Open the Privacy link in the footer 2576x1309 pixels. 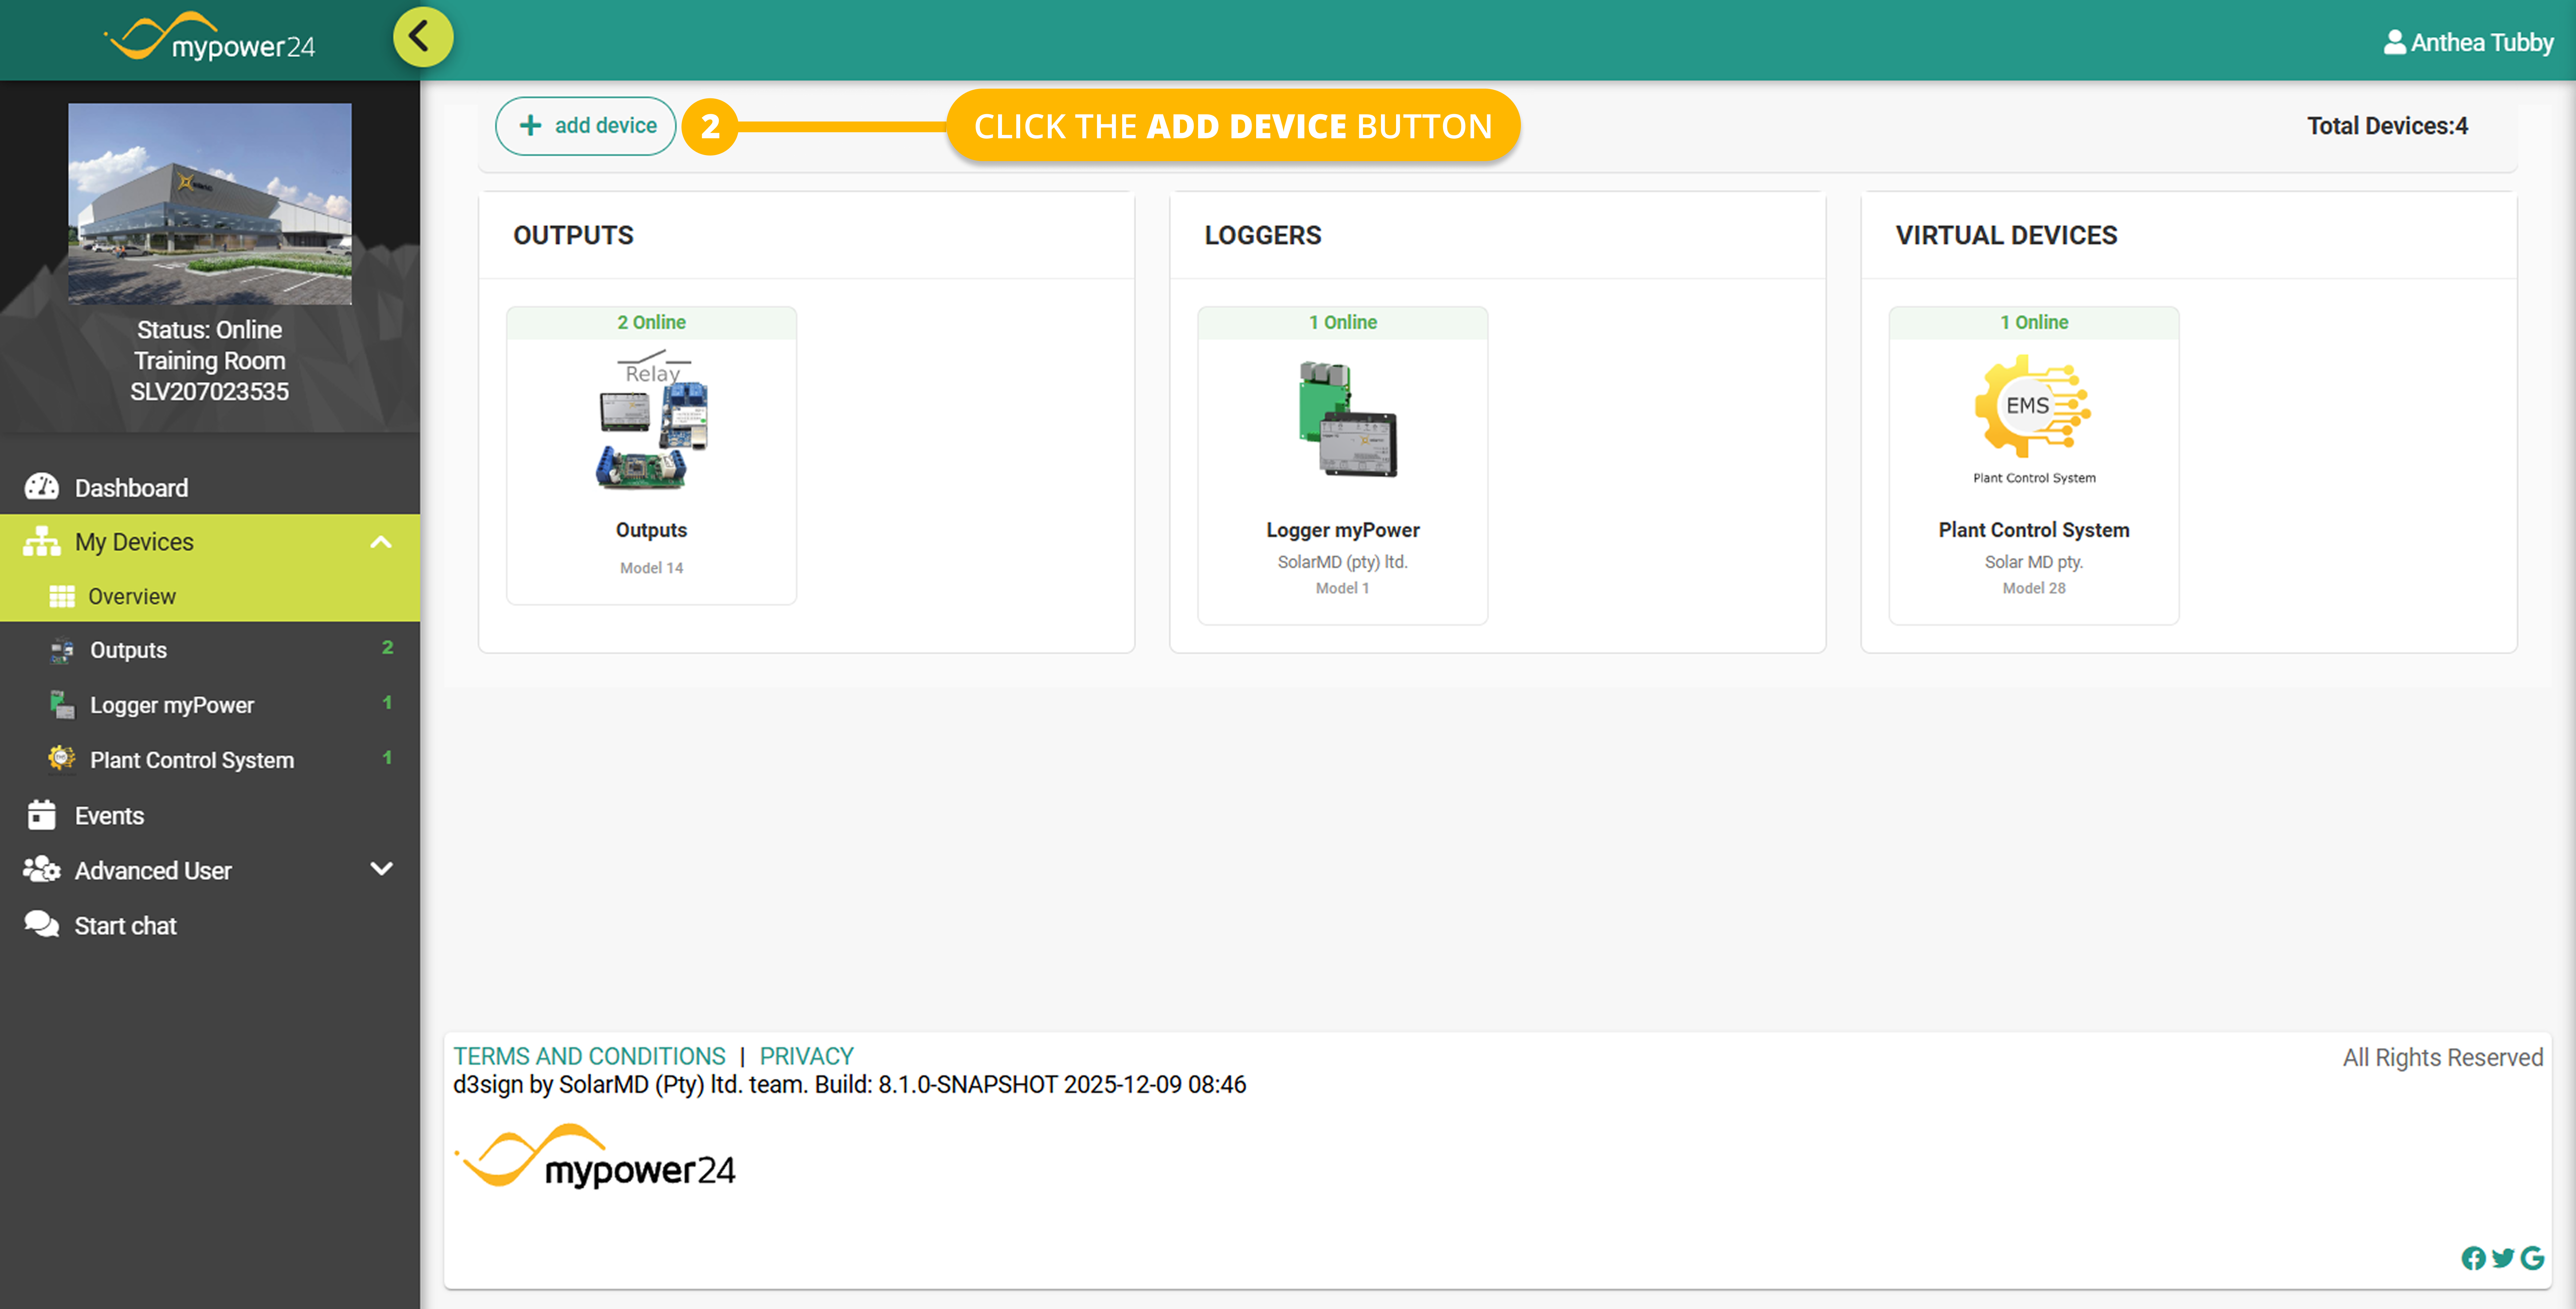[x=806, y=1056]
